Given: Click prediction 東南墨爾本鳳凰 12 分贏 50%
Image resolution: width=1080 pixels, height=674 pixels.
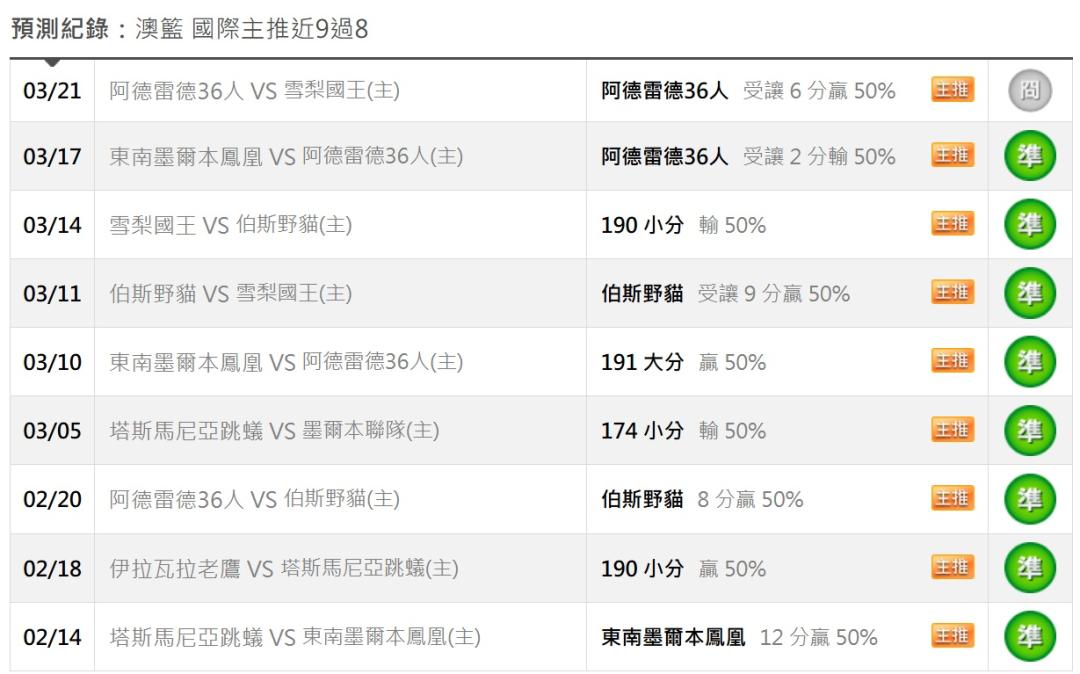Looking at the screenshot, I should 739,637.
